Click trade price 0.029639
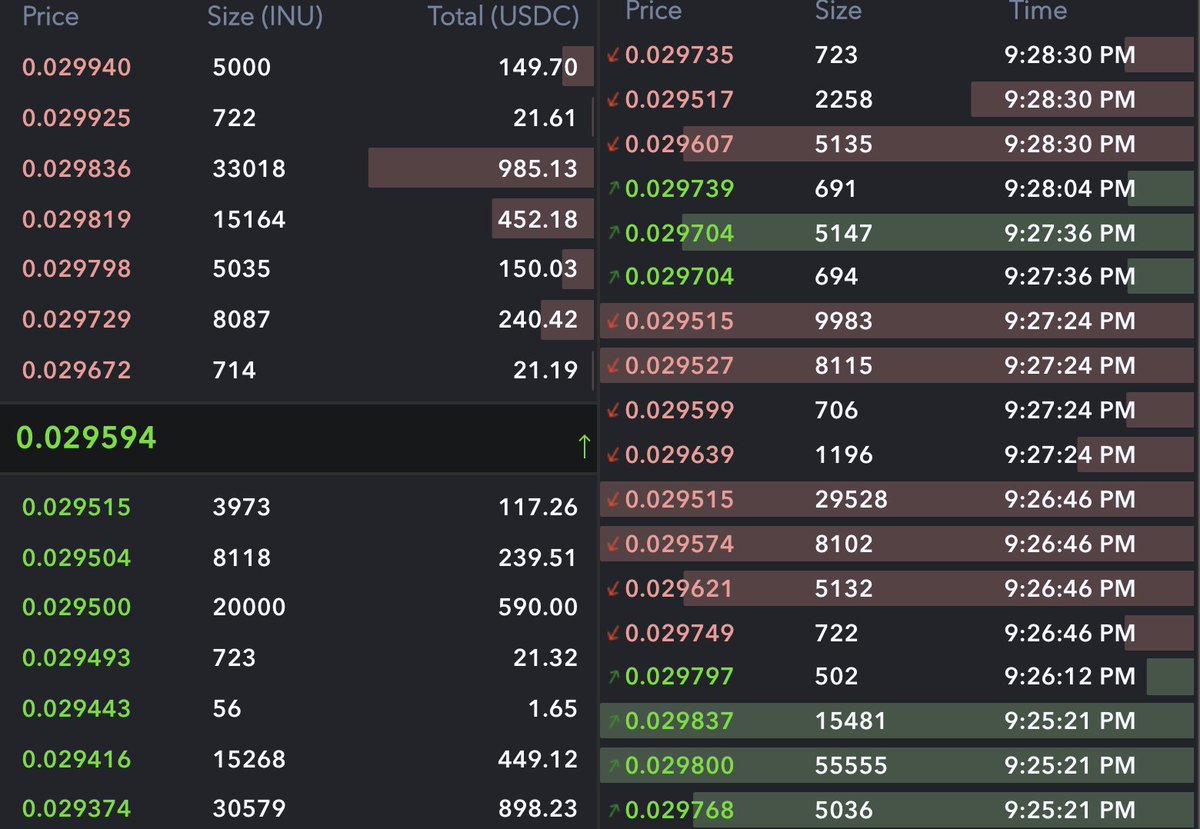Image resolution: width=1200 pixels, height=829 pixels. click(679, 455)
